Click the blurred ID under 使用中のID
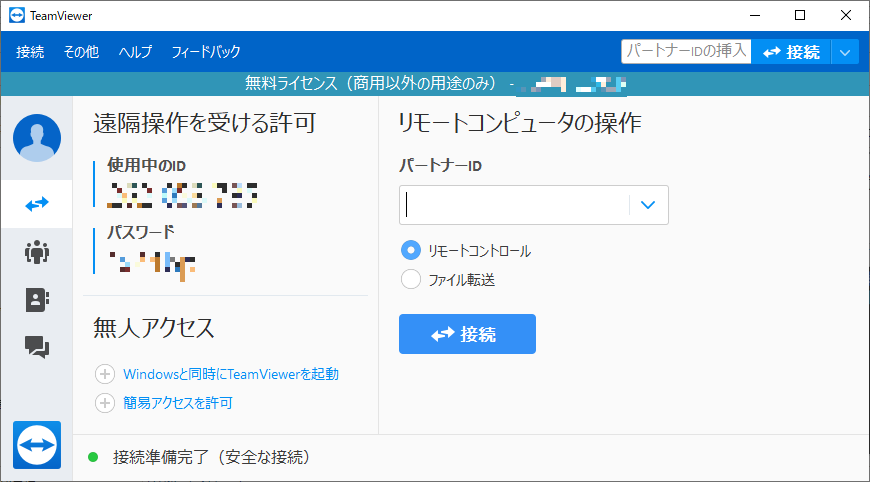 coord(182,195)
